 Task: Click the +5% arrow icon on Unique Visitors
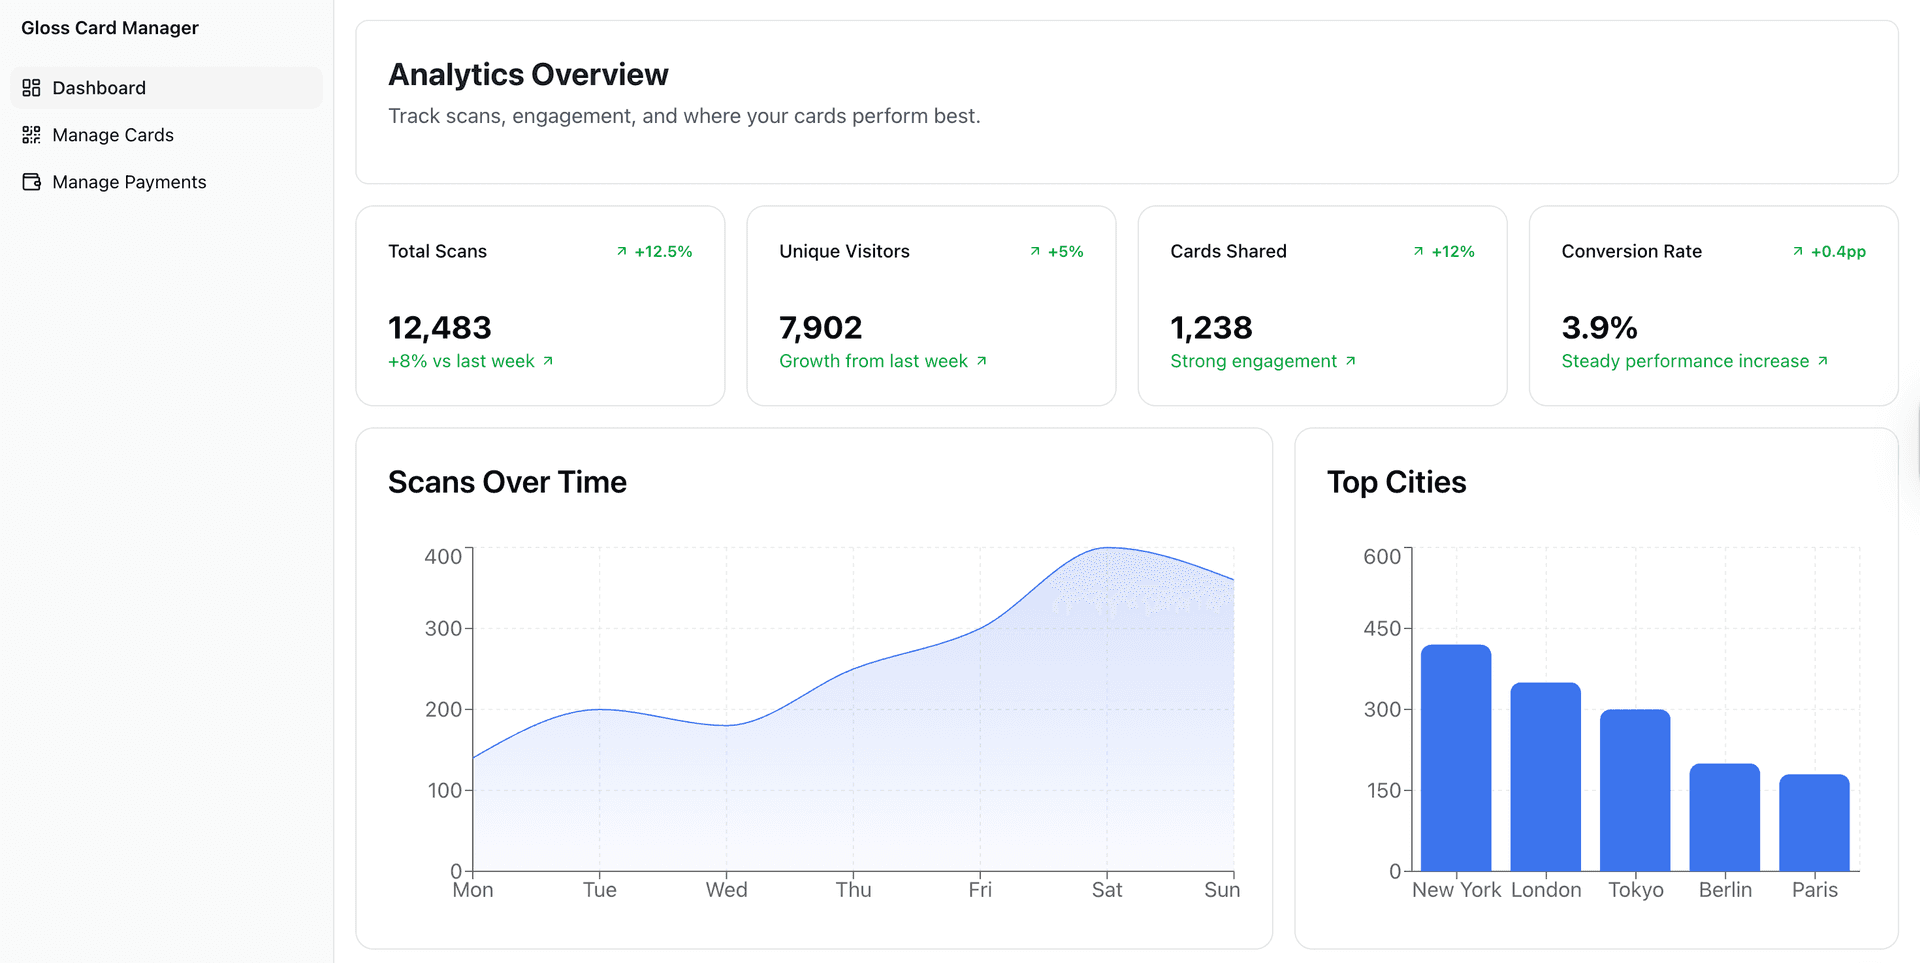[x=1035, y=252]
